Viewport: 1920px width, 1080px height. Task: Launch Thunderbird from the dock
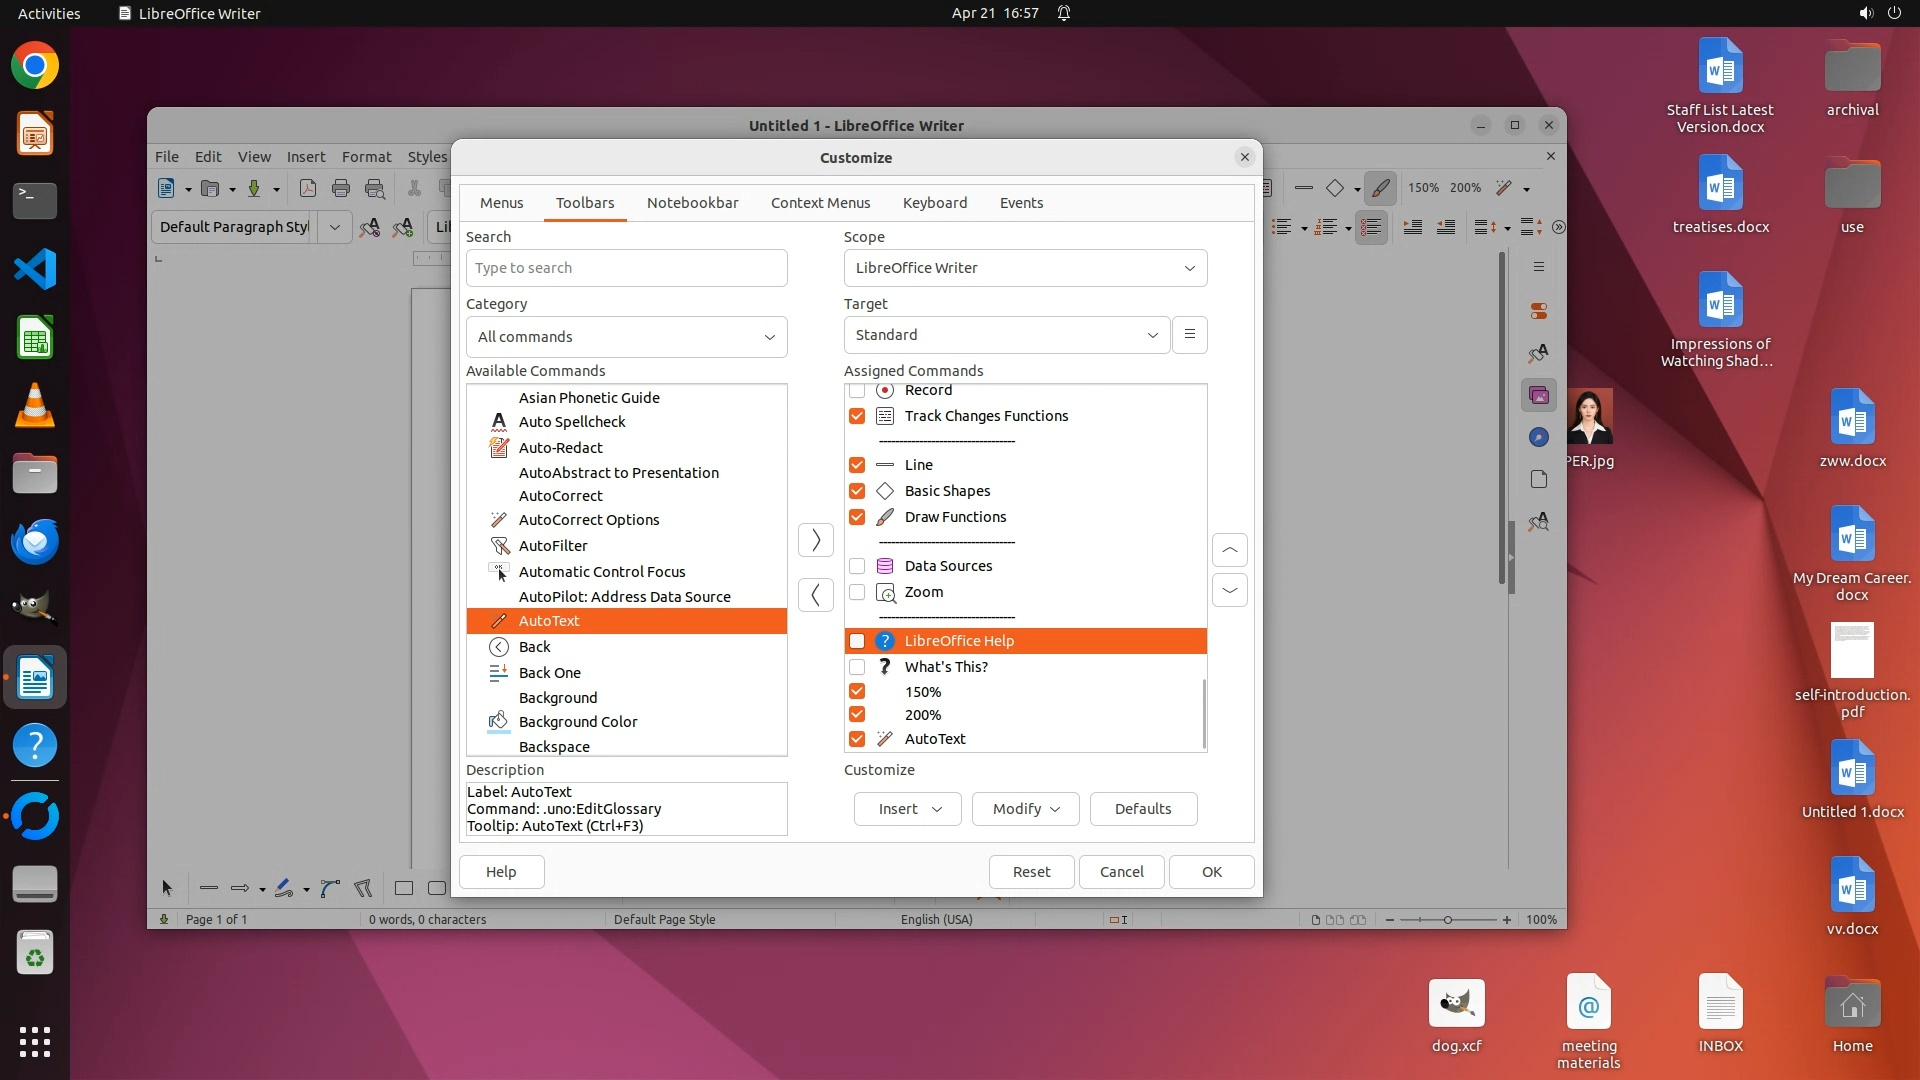35,541
